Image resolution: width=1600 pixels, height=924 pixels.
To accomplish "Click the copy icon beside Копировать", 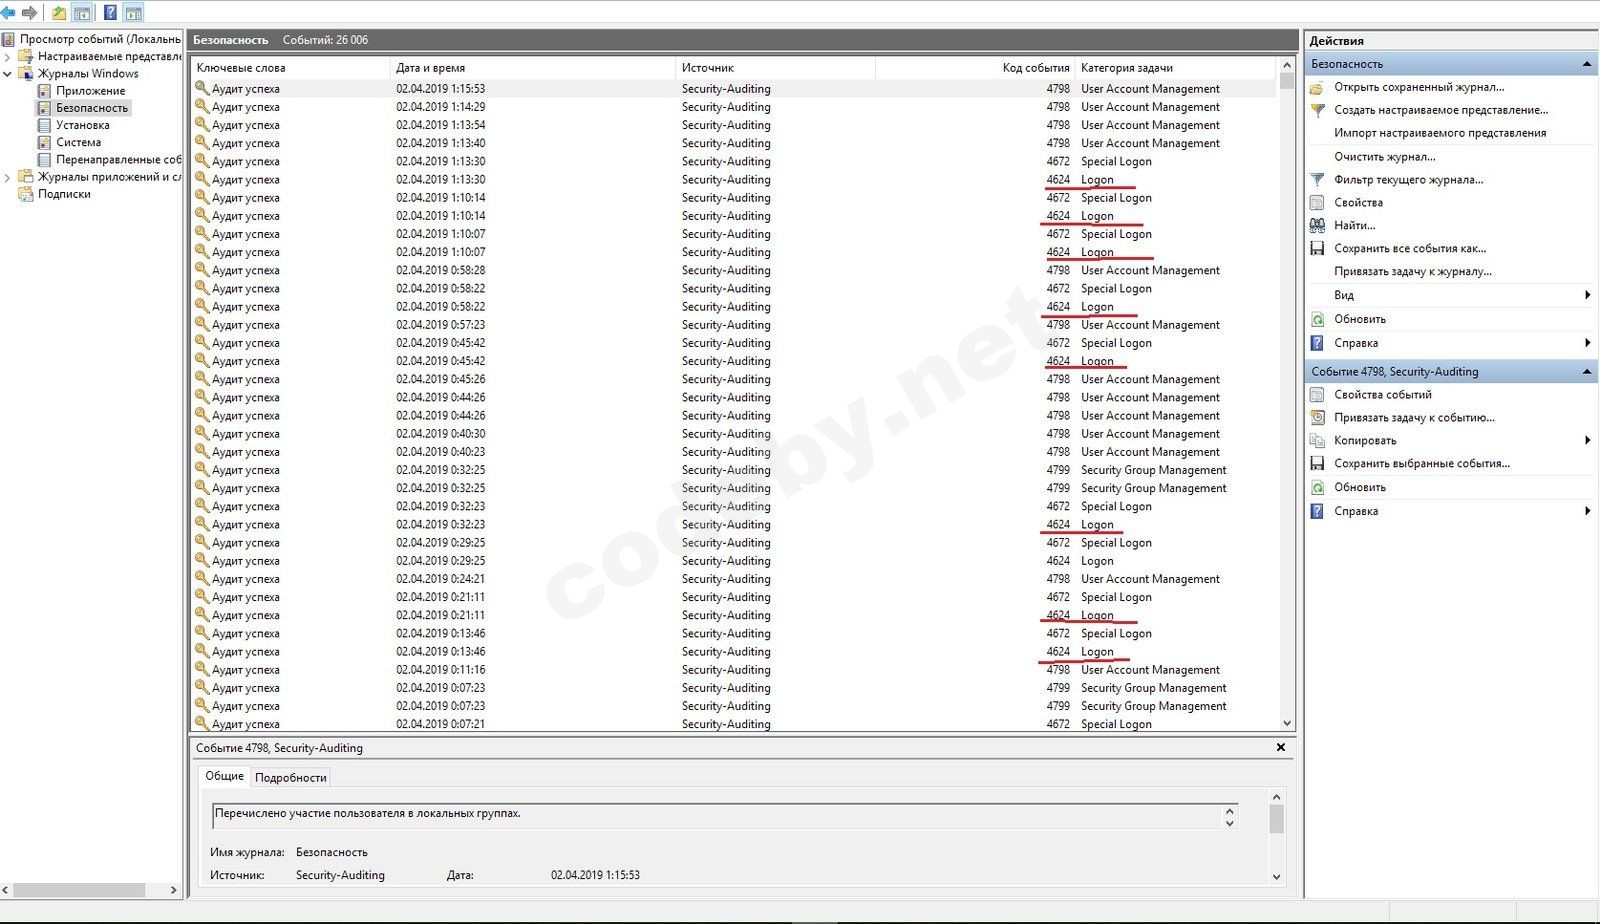I will point(1317,440).
